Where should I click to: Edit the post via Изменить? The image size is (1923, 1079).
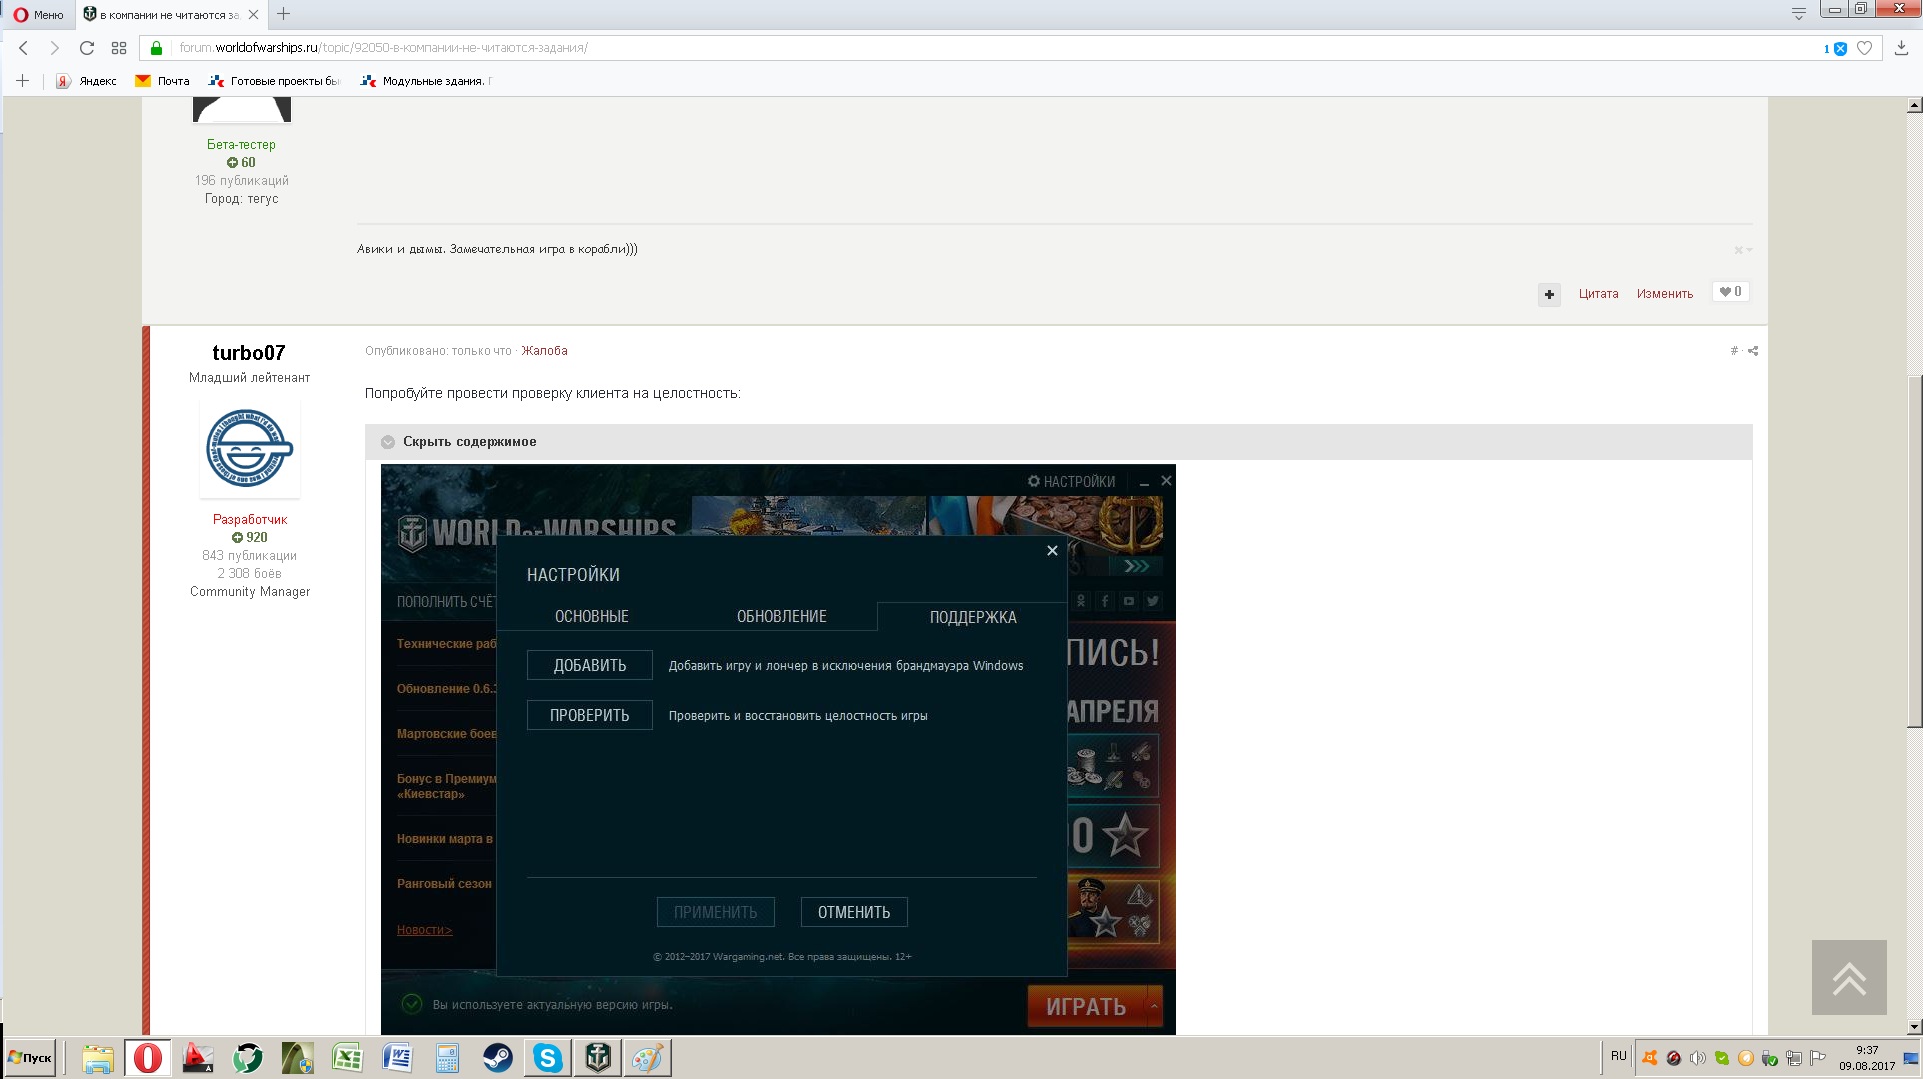click(x=1664, y=294)
